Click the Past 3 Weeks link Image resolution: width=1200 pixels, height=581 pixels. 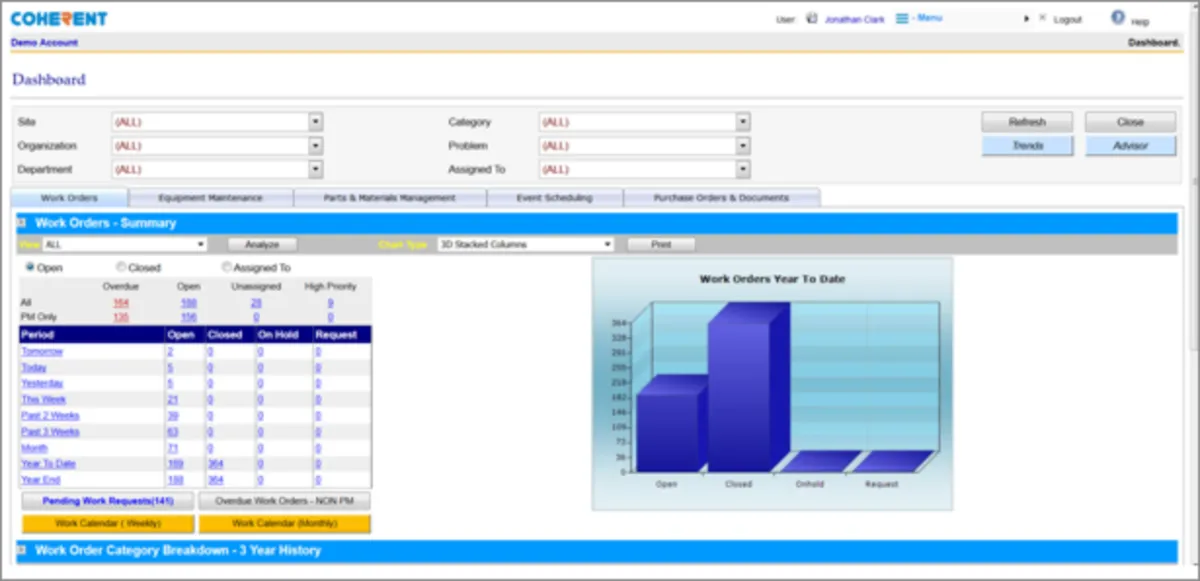tap(50, 432)
